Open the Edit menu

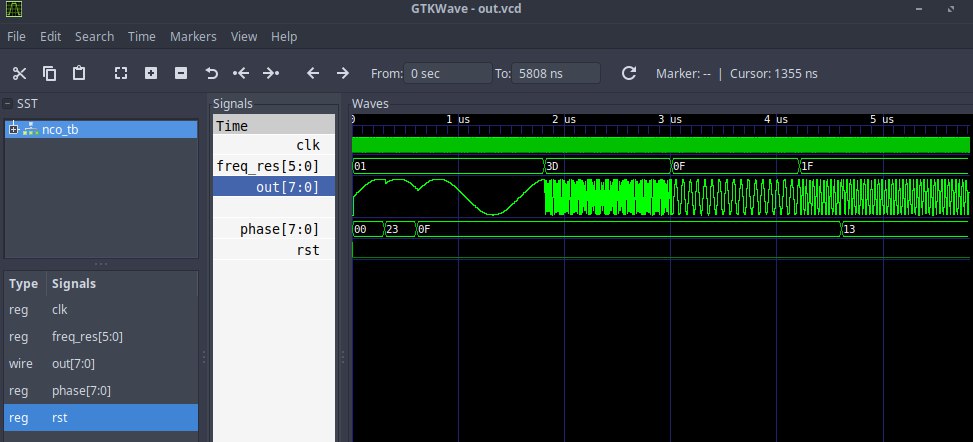tap(50, 37)
